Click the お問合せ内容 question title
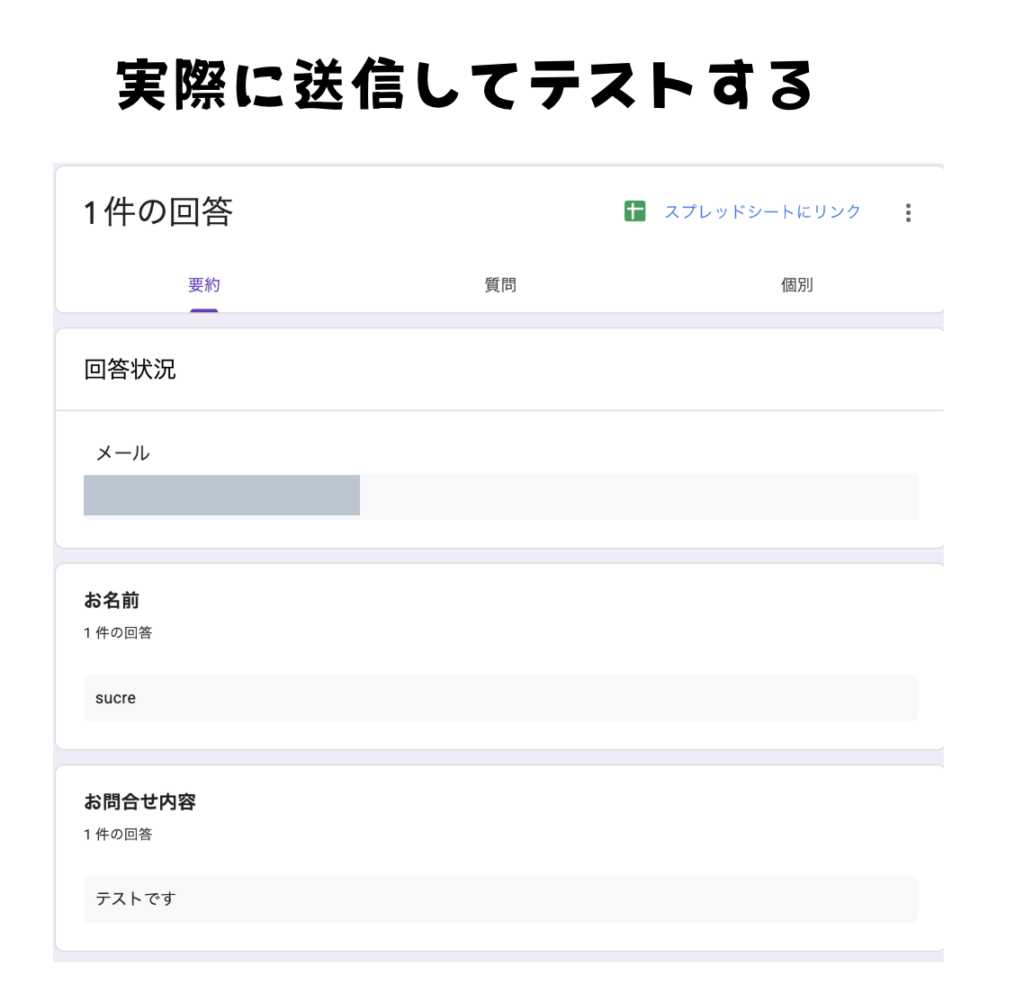1024x993 pixels. [x=139, y=802]
